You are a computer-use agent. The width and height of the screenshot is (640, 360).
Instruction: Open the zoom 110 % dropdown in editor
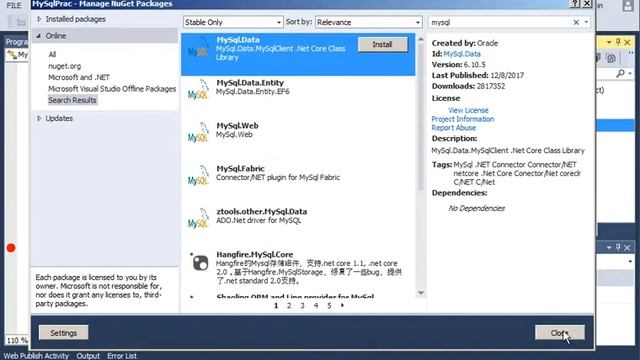[17, 340]
